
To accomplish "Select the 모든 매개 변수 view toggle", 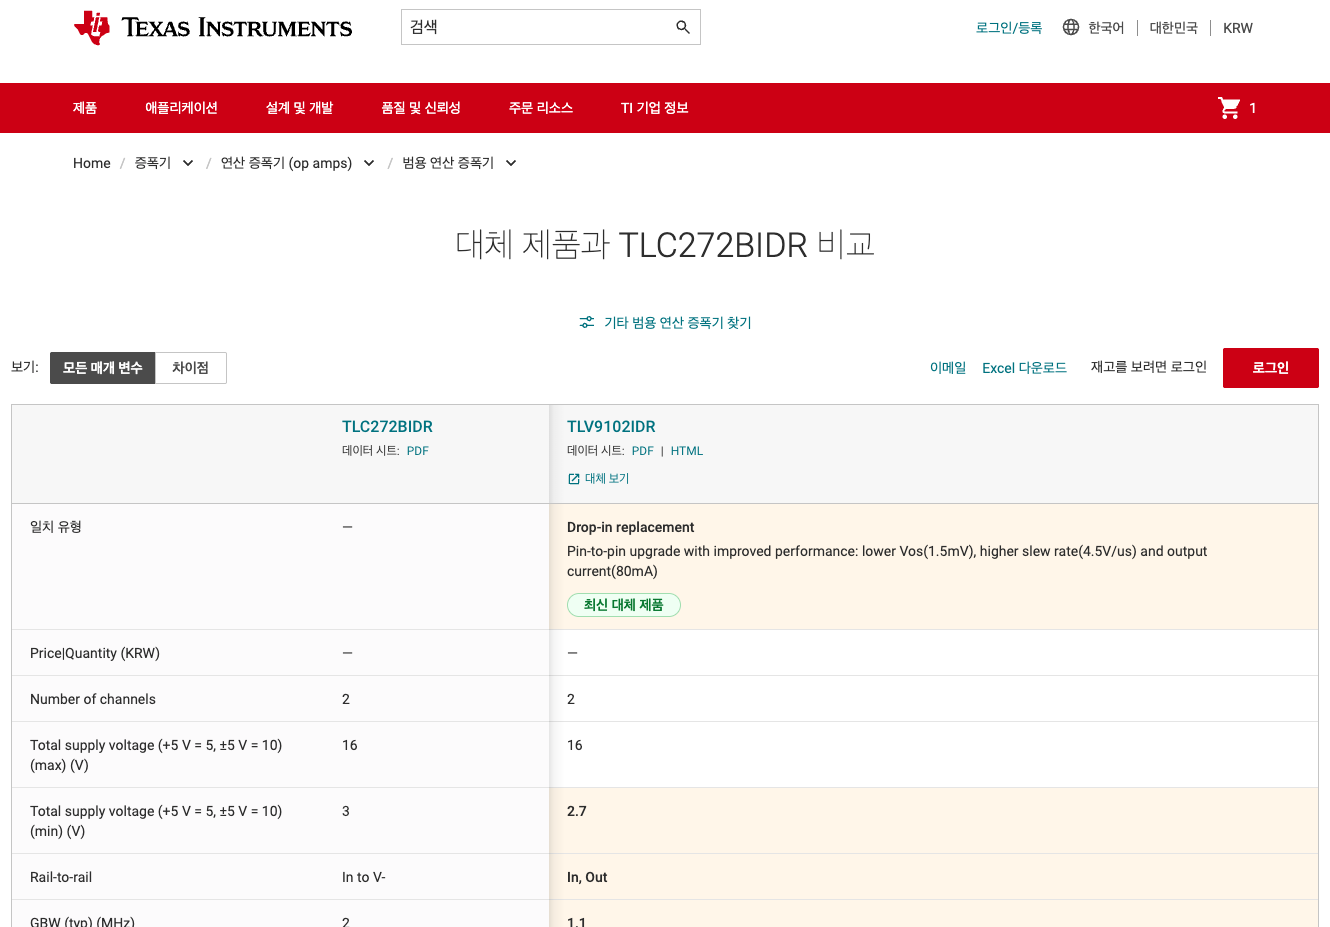I will [x=103, y=368].
